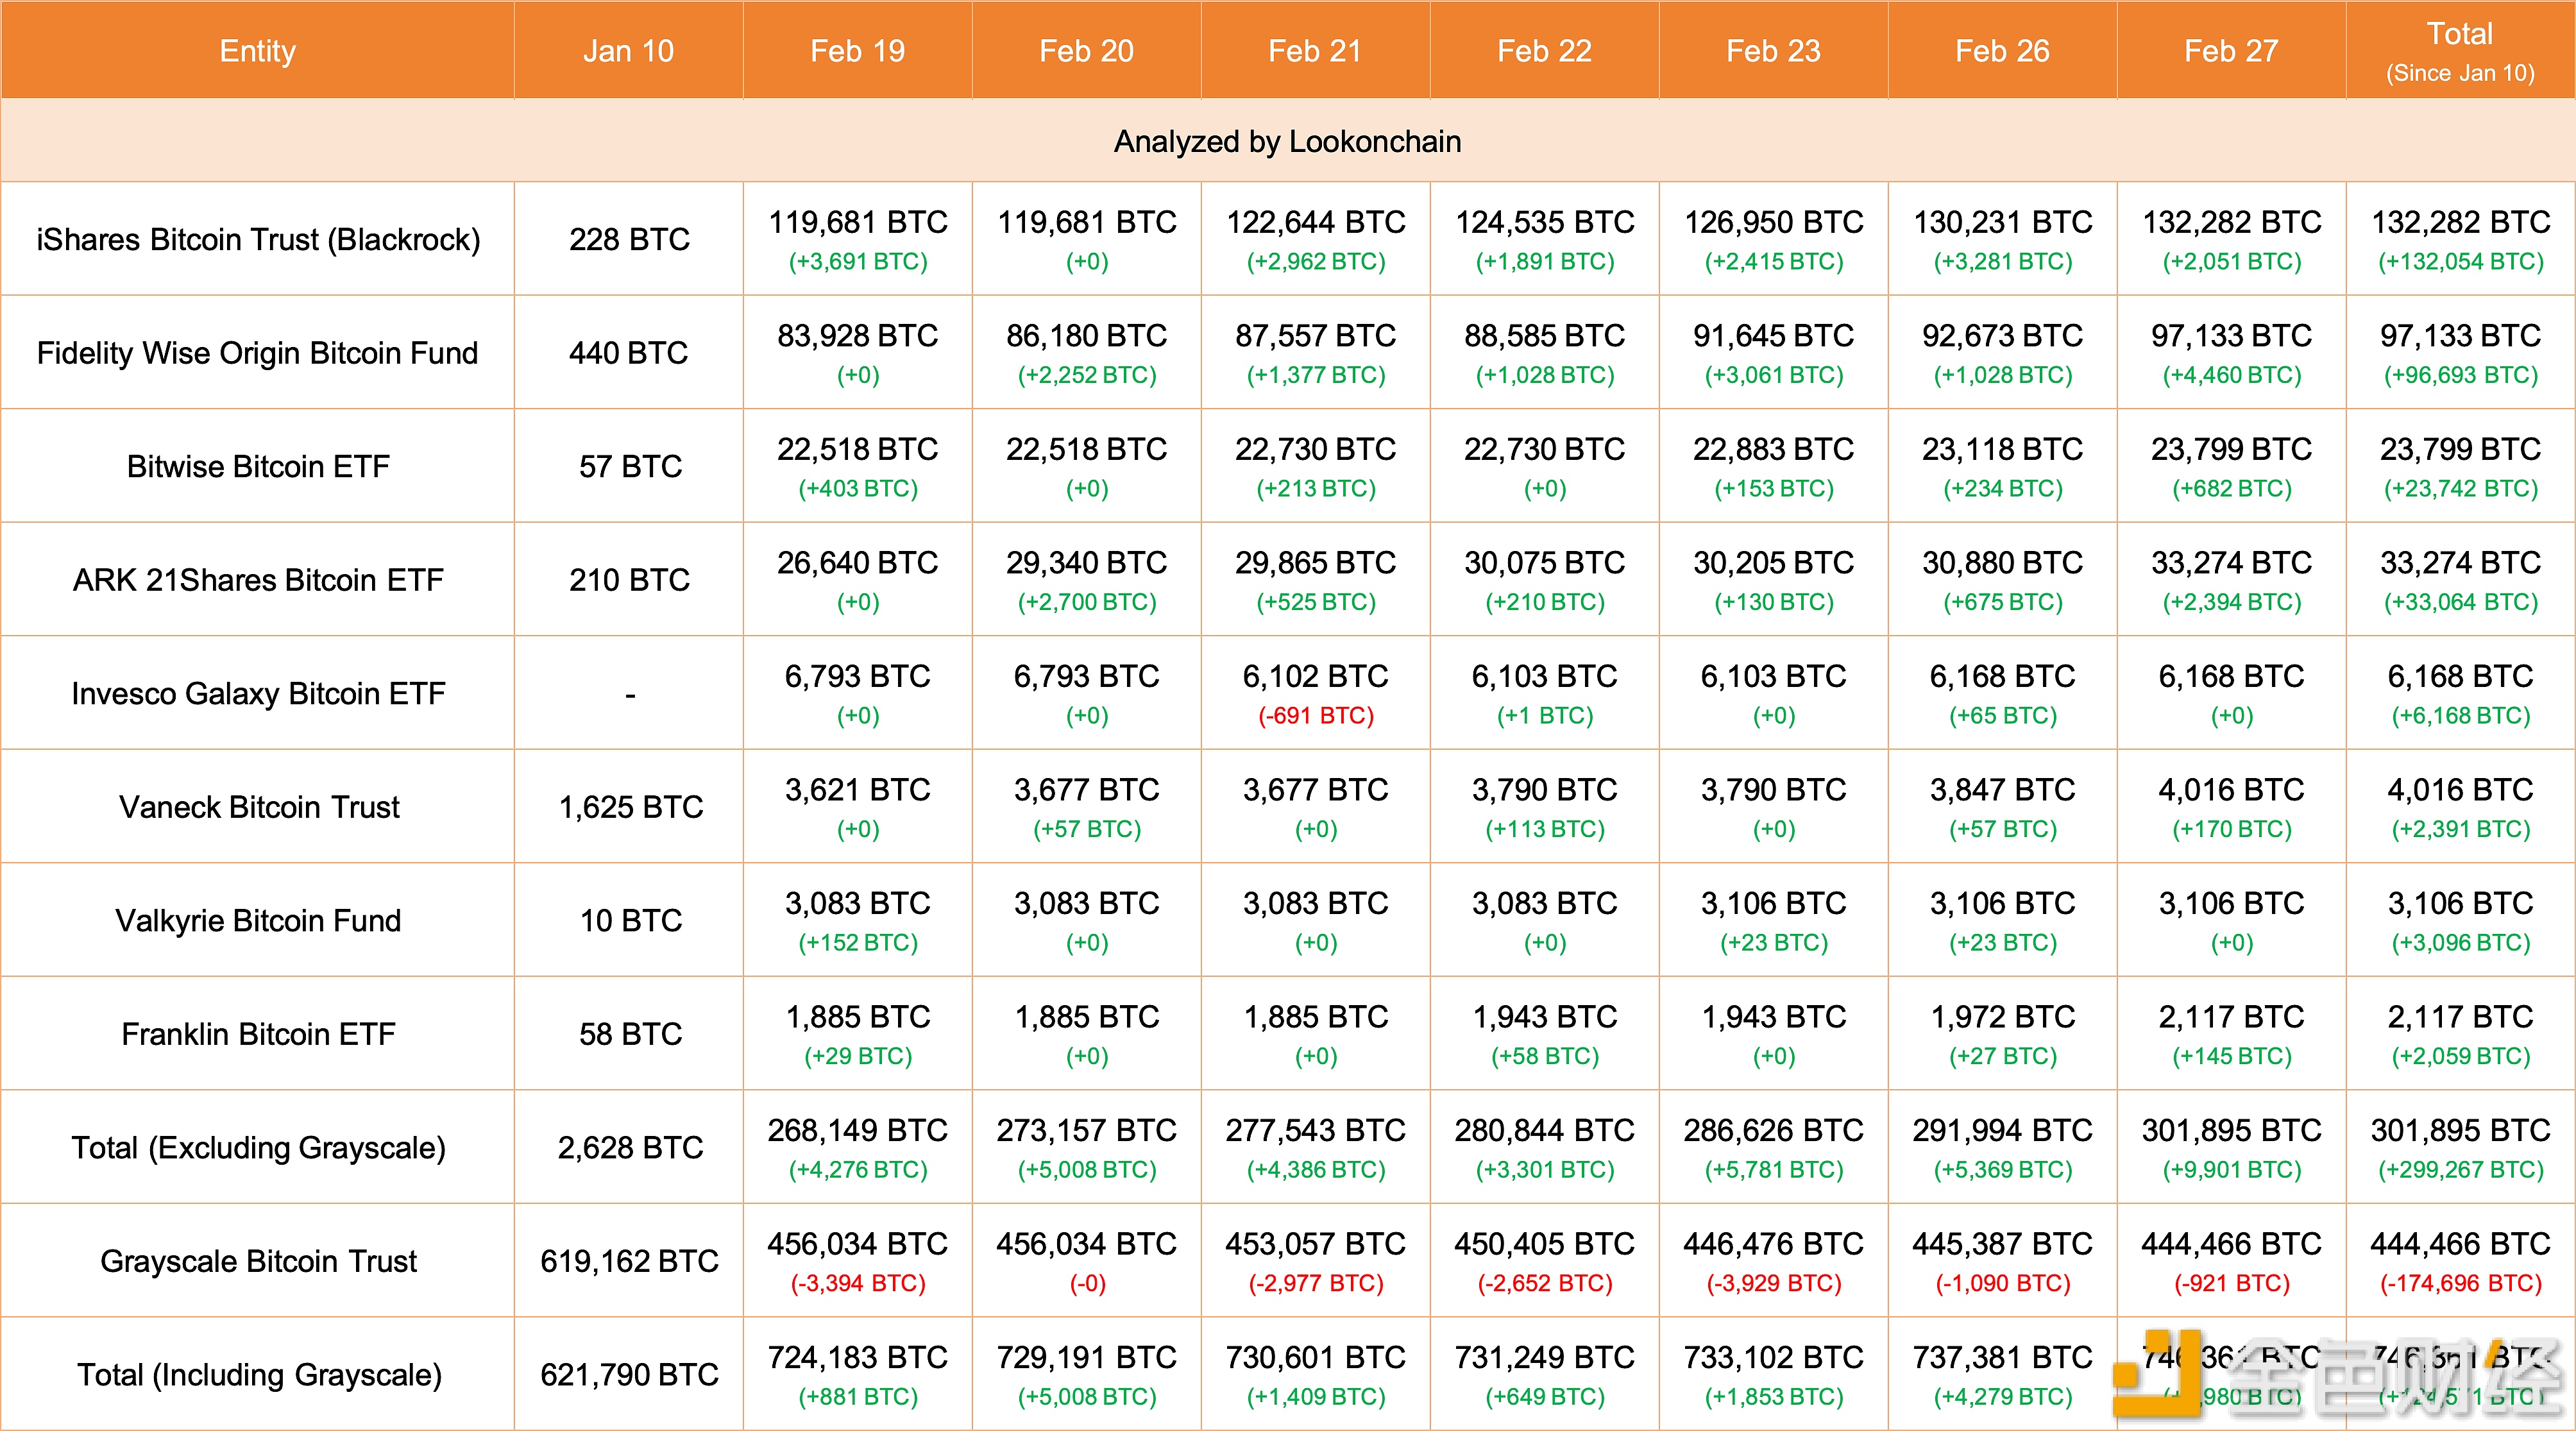The width and height of the screenshot is (2576, 1431).
Task: Click the 228 BTC cell
Action: click(629, 239)
